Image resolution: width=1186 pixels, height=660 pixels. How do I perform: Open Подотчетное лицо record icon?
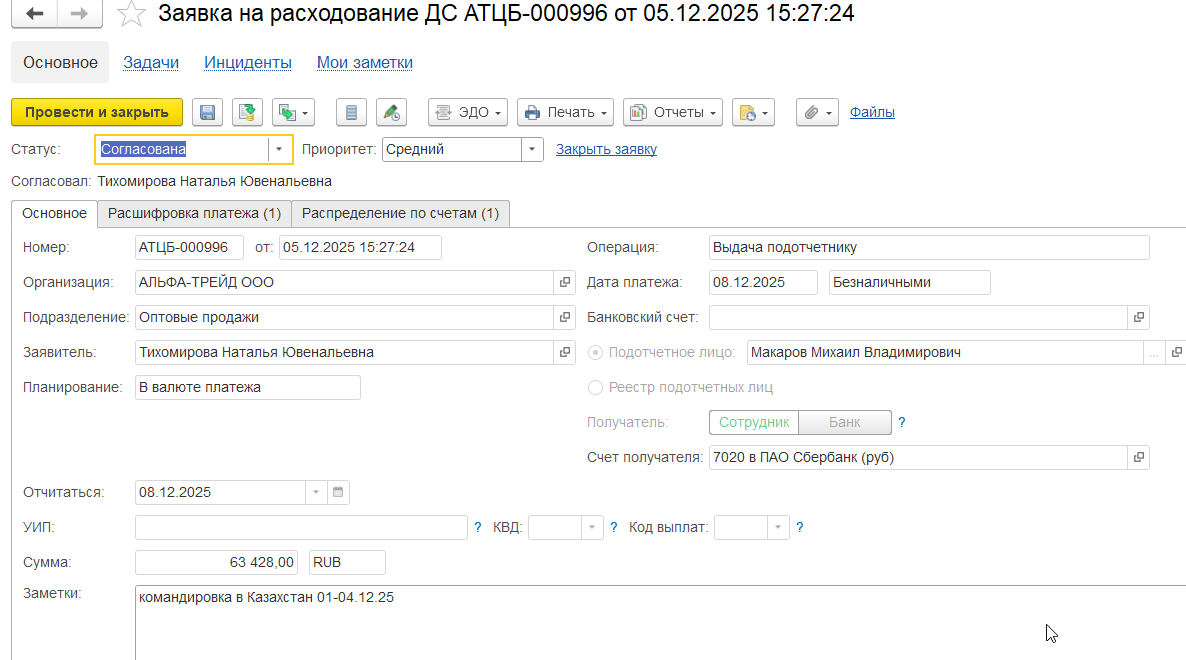click(x=1176, y=352)
